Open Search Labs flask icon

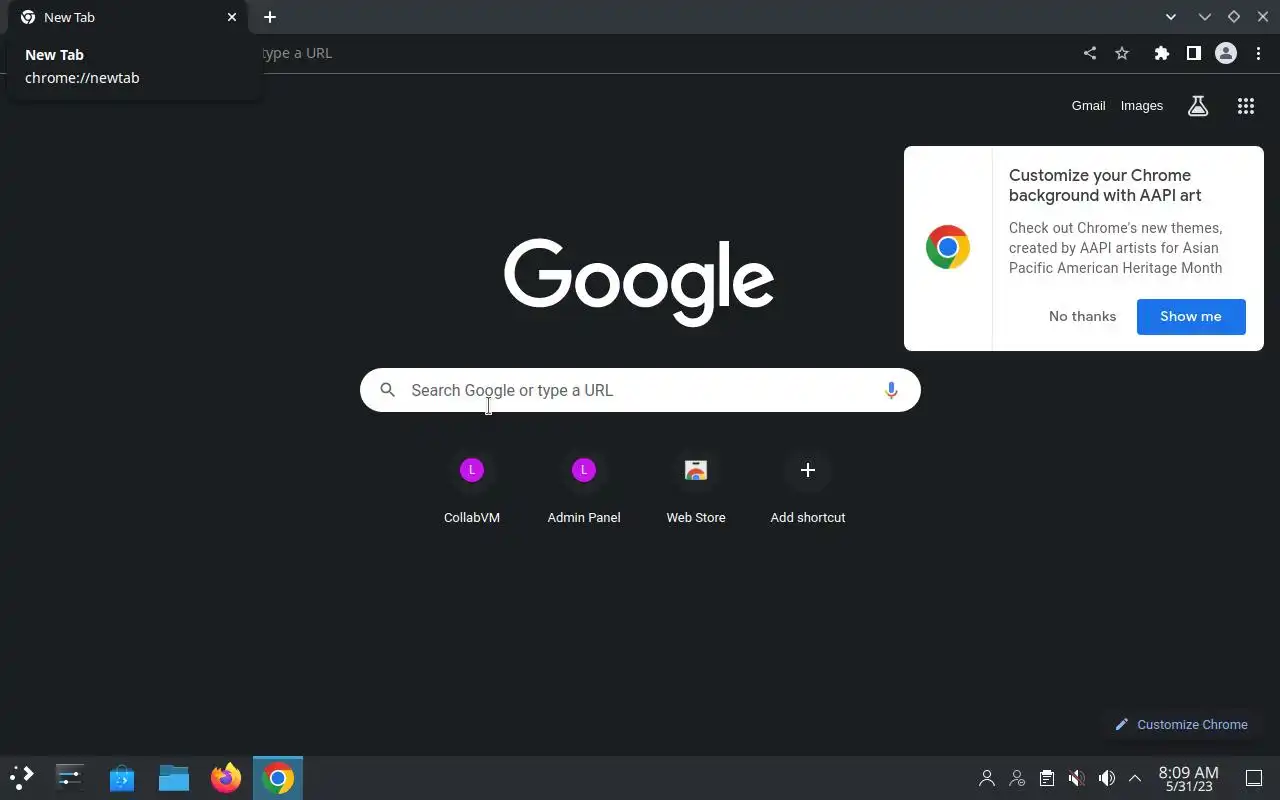pos(1198,106)
